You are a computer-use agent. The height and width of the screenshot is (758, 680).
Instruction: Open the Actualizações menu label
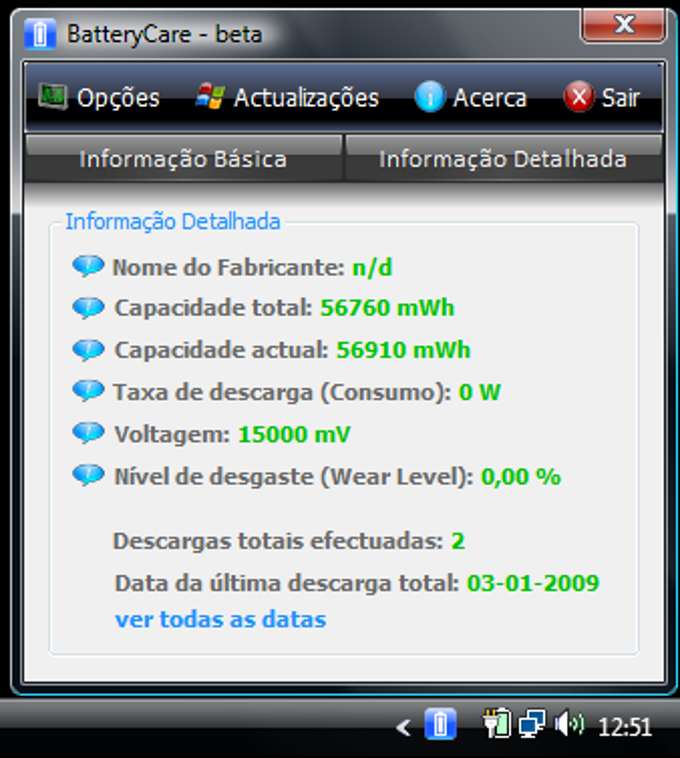pyautogui.click(x=306, y=98)
